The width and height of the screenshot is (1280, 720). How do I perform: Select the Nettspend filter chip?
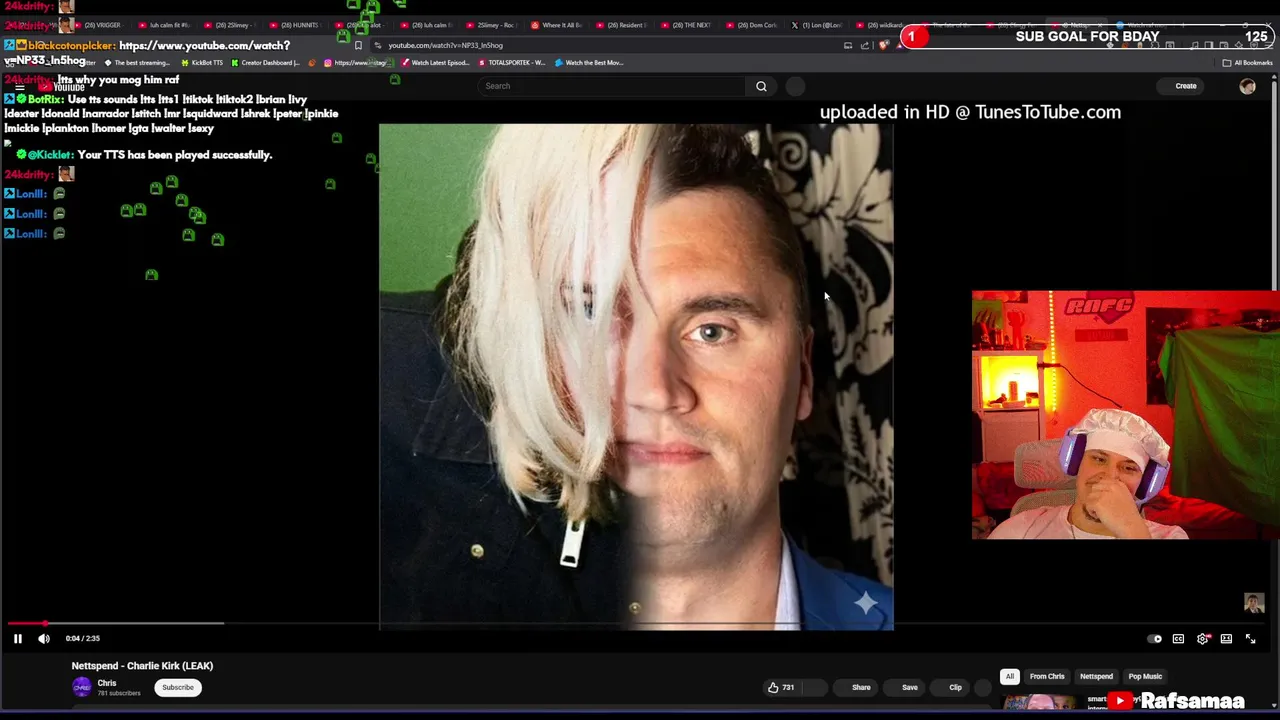click(x=1096, y=677)
